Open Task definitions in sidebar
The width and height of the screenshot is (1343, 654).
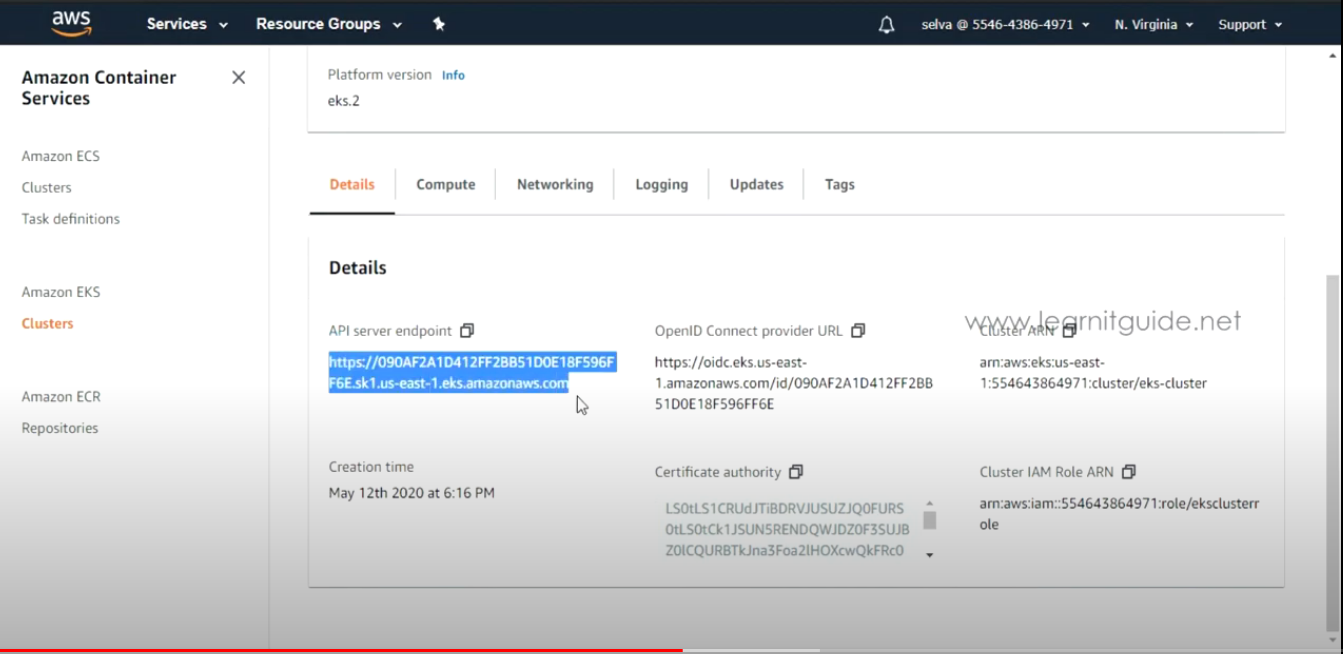[71, 219]
